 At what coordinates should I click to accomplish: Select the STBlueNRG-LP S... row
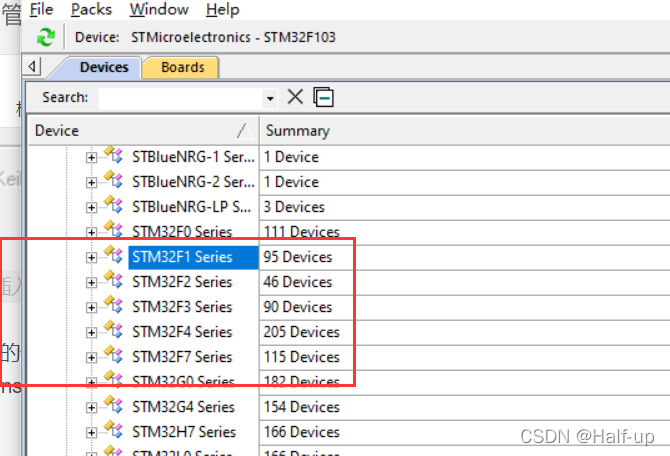(x=191, y=207)
